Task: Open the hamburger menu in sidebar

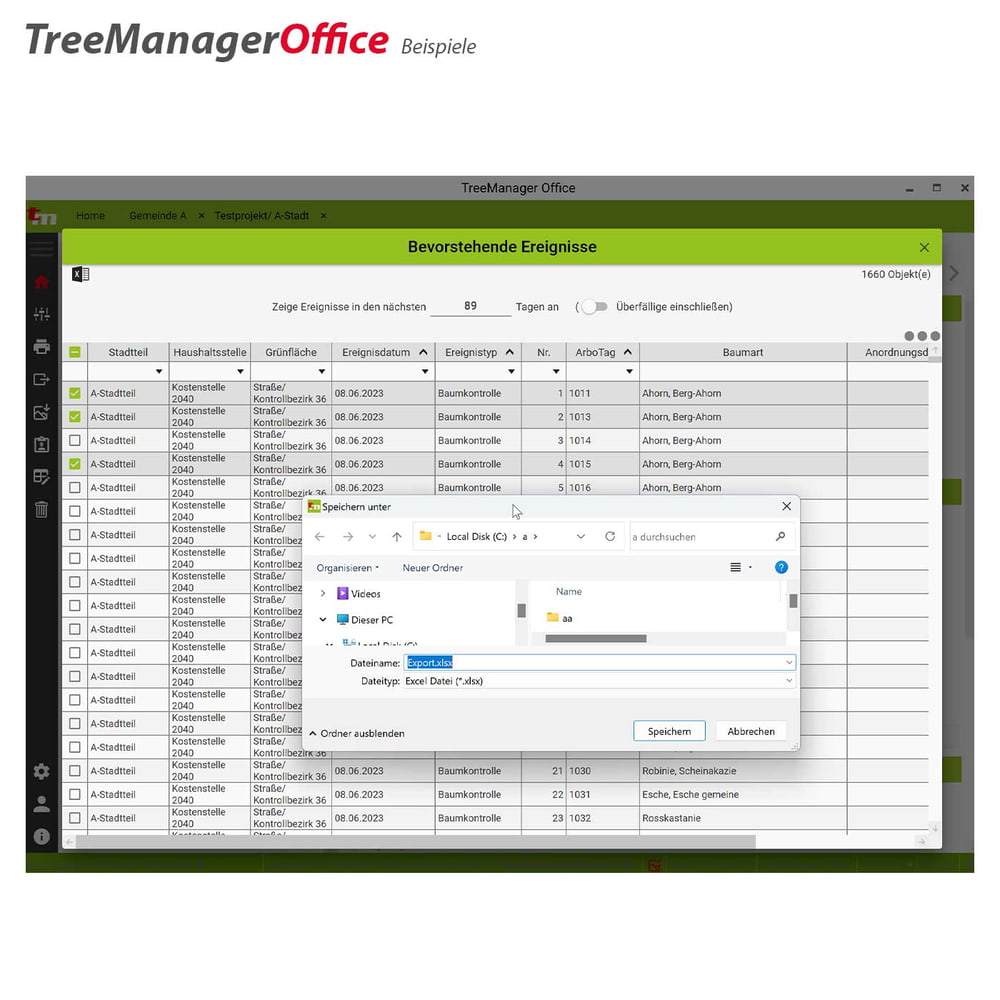Action: tap(41, 249)
